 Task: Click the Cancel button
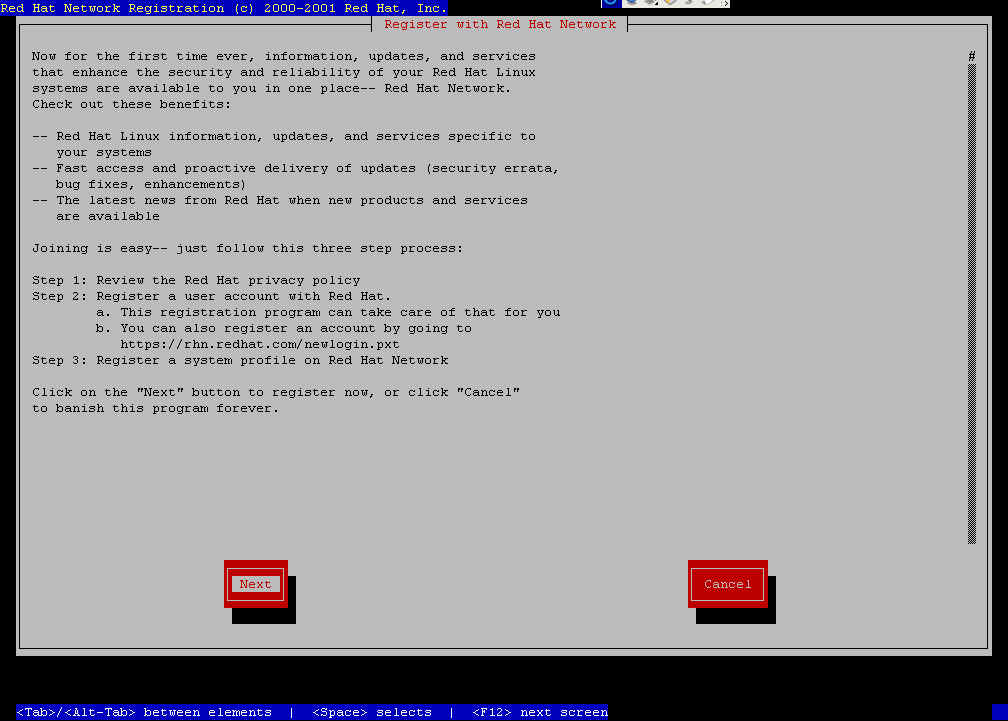728,584
